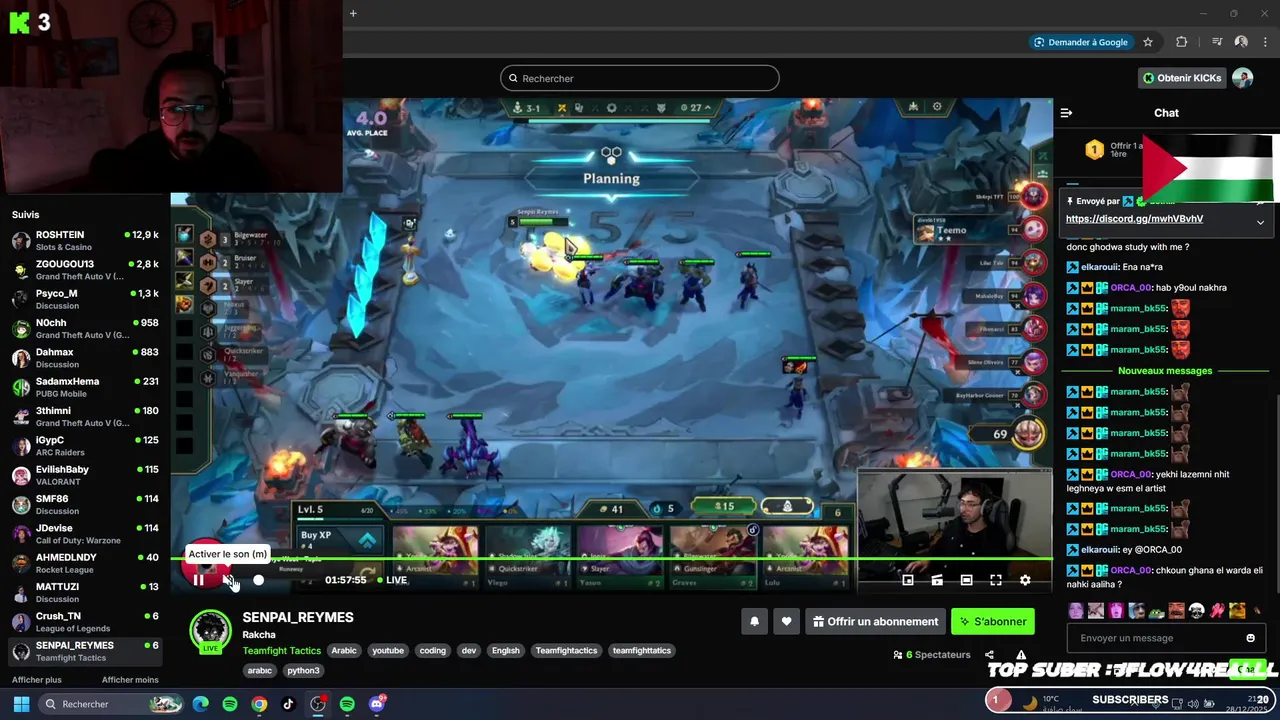Open the Teamfight Tactics category link
Viewport: 1280px width, 720px height.
282,651
